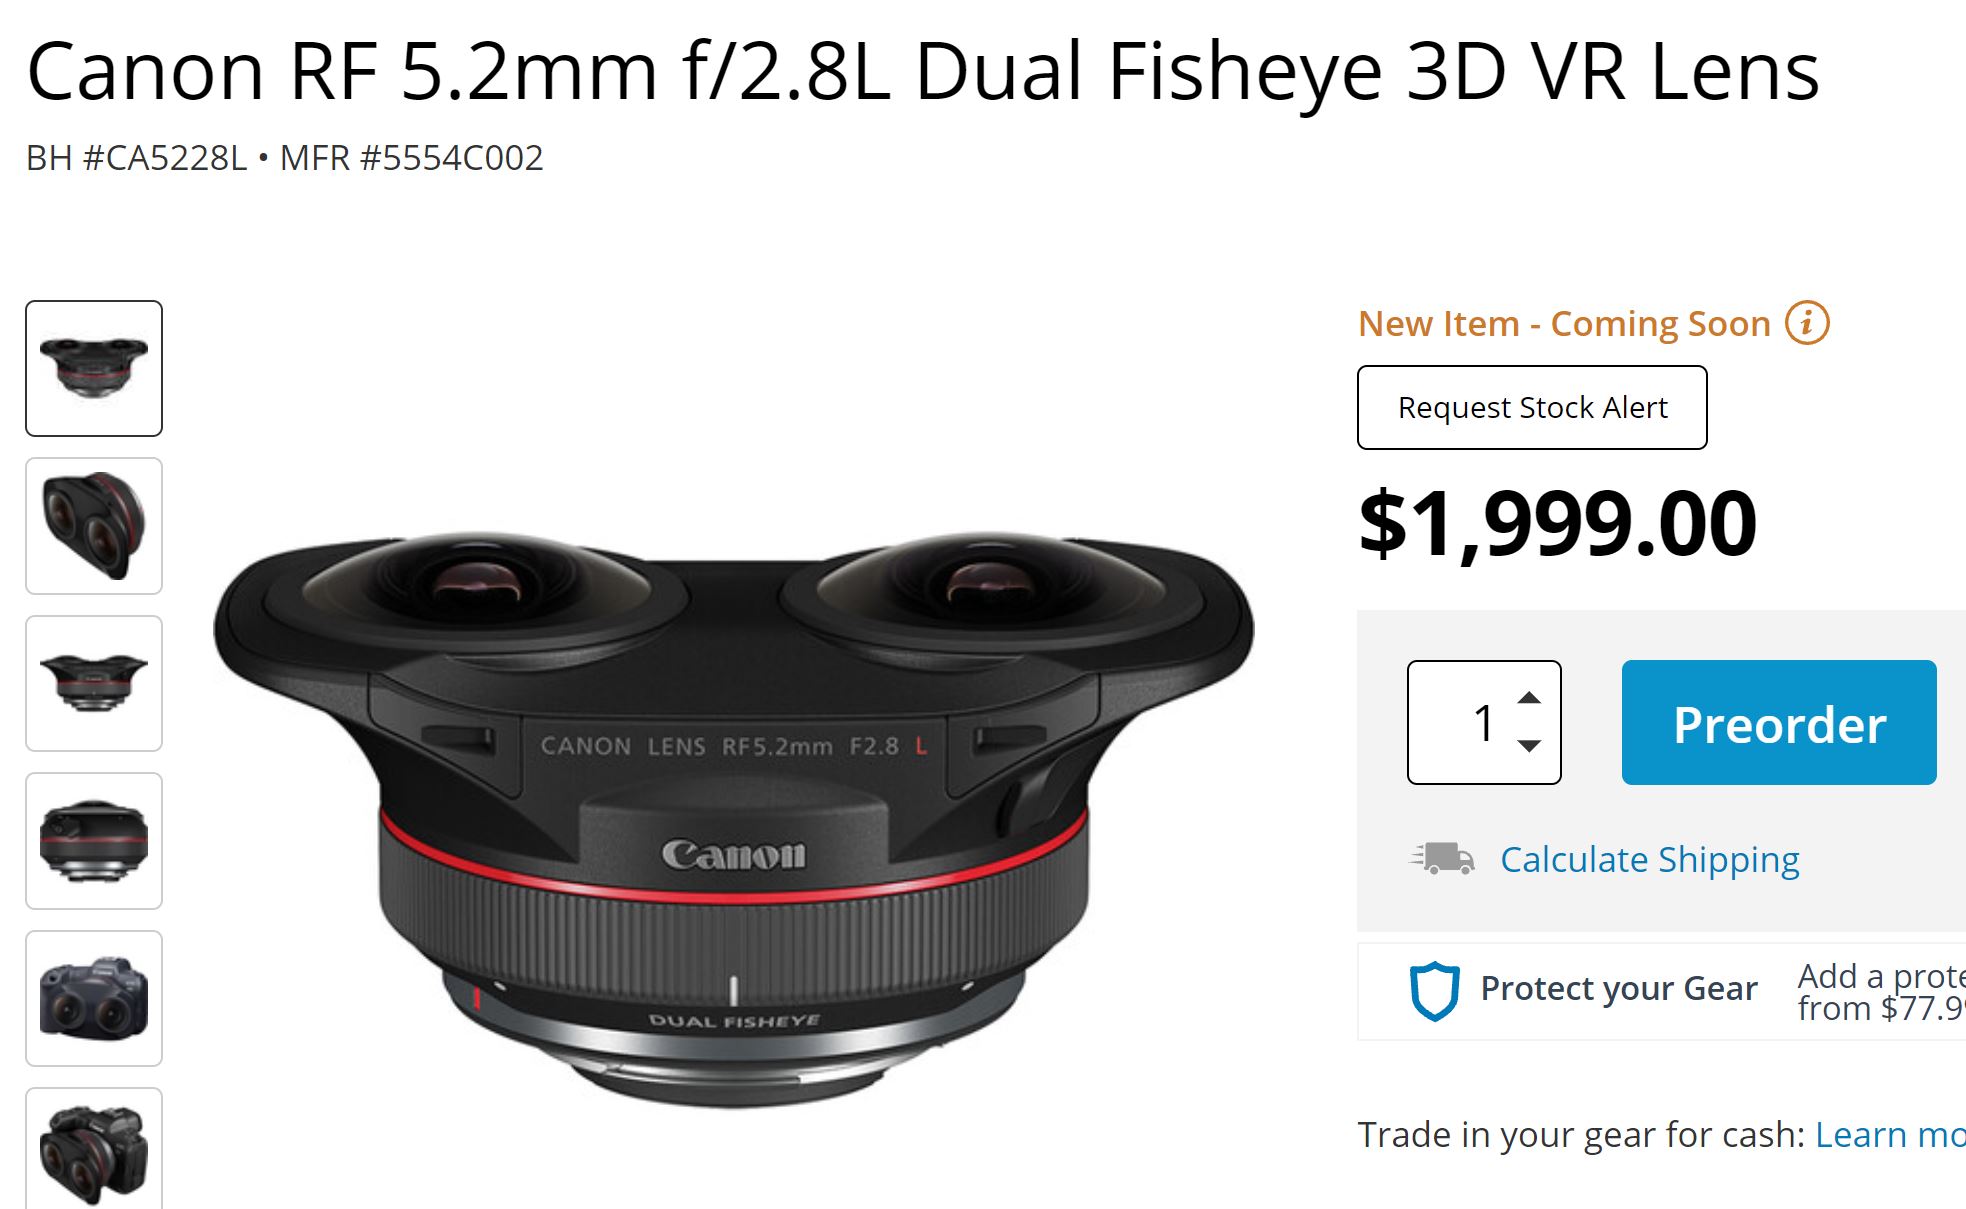1966x1209 pixels.
Task: Click the Protect your Gear shield icon
Action: click(1434, 990)
